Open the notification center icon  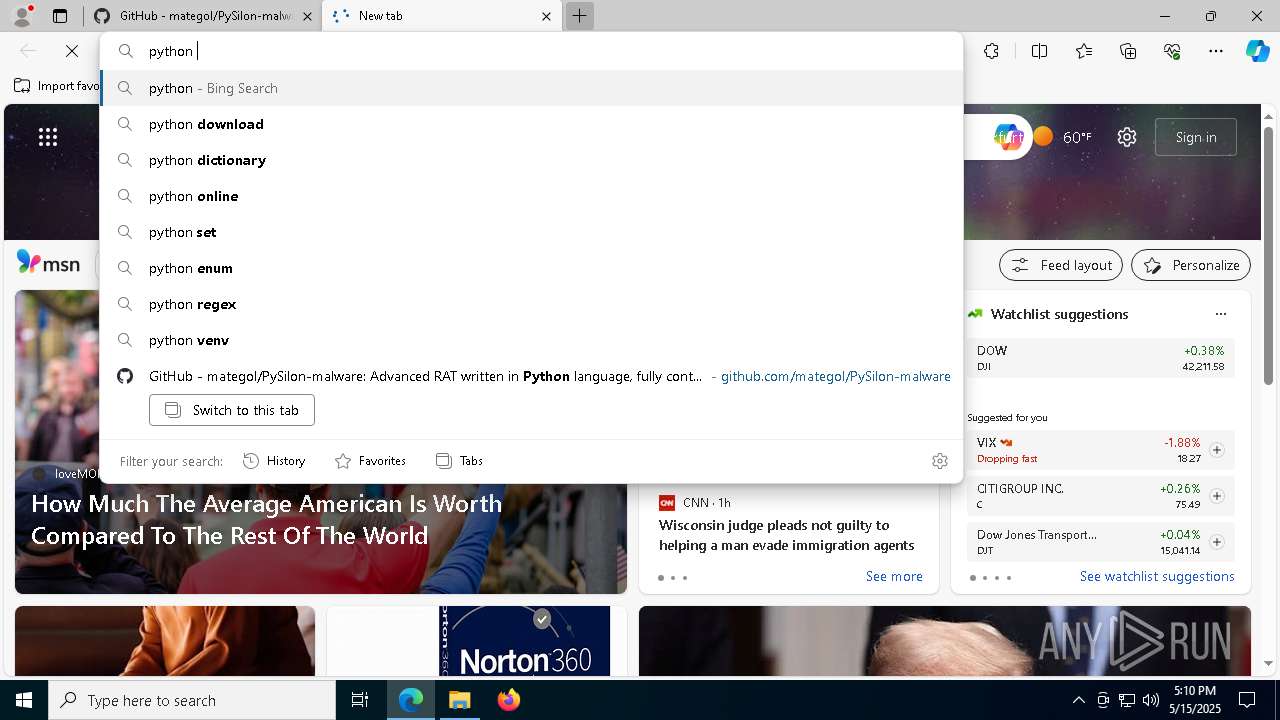(1247, 700)
